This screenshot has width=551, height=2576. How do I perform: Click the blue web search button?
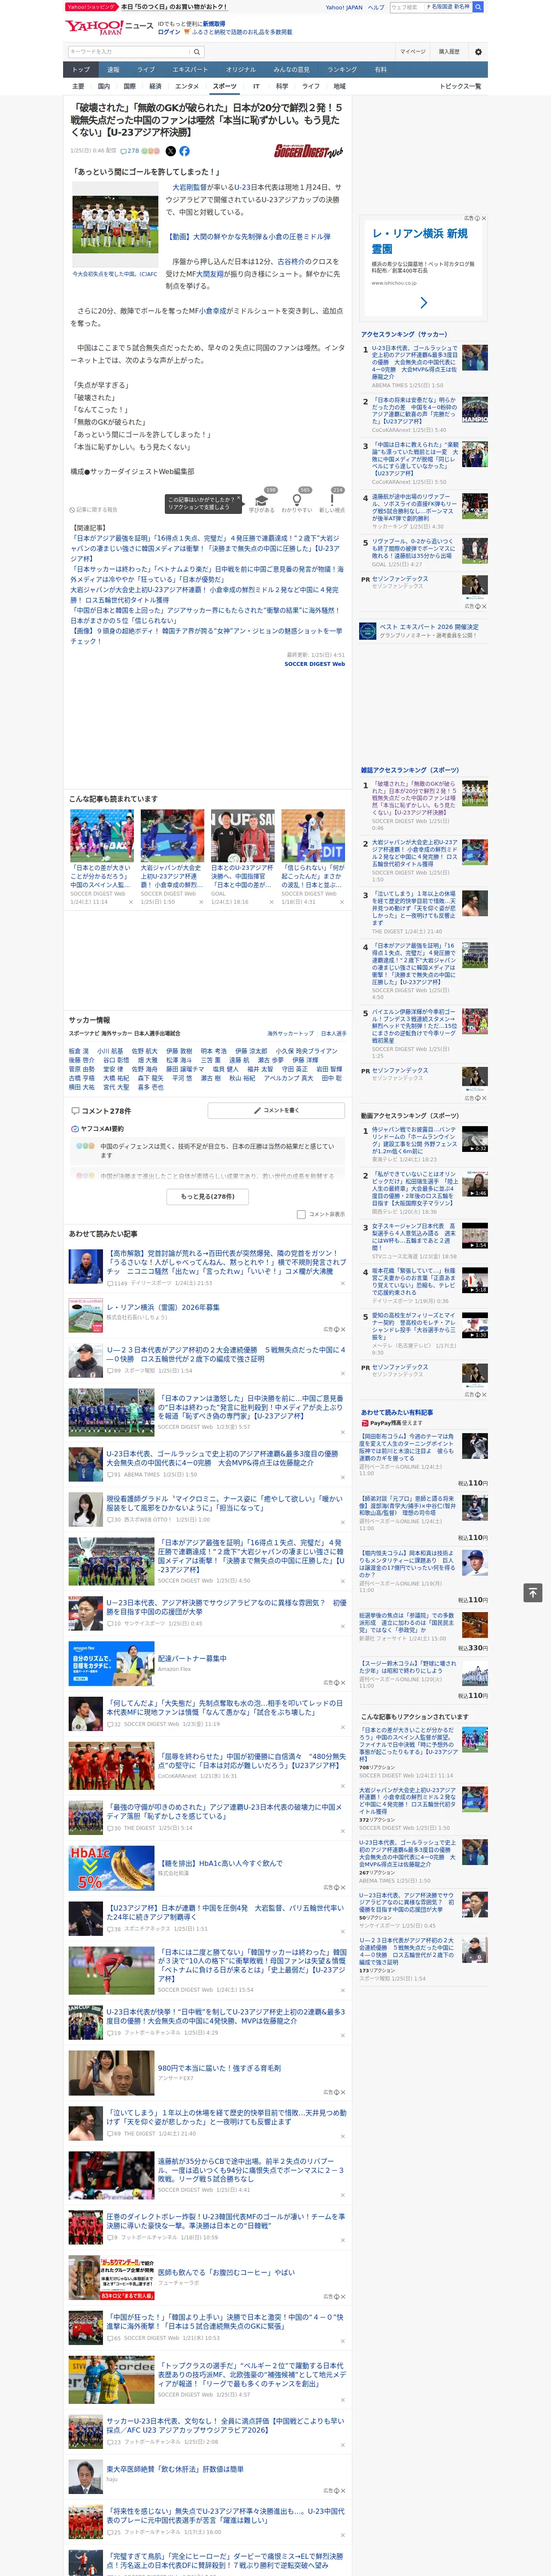pos(478,7)
